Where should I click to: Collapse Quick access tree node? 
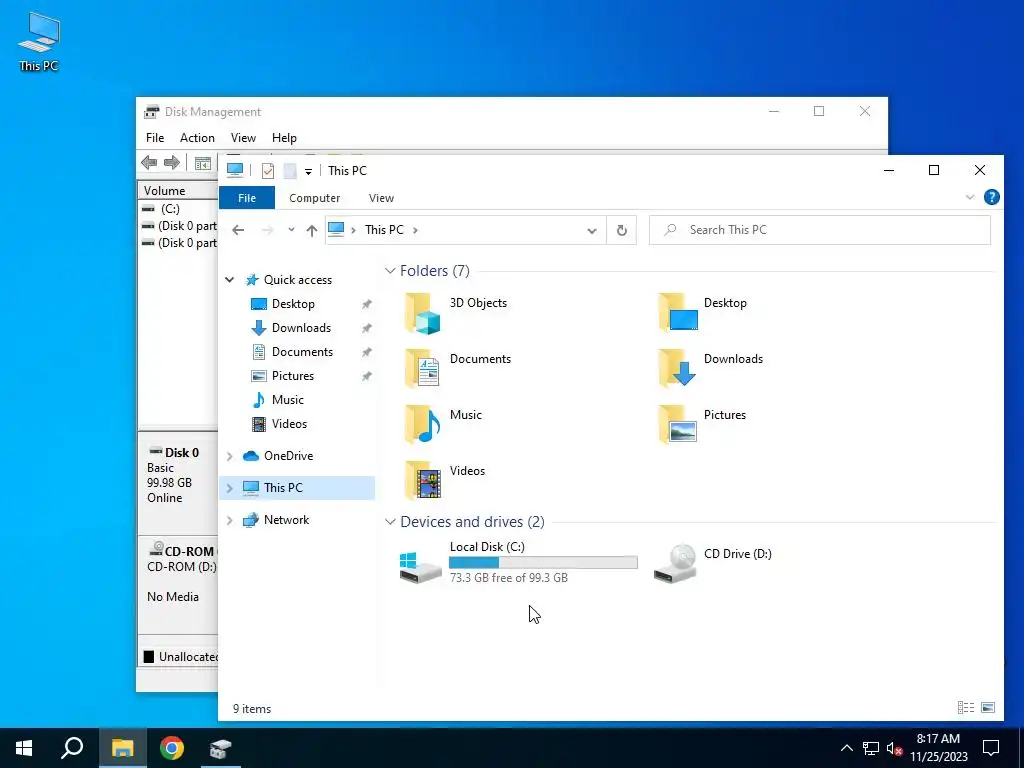(x=229, y=280)
